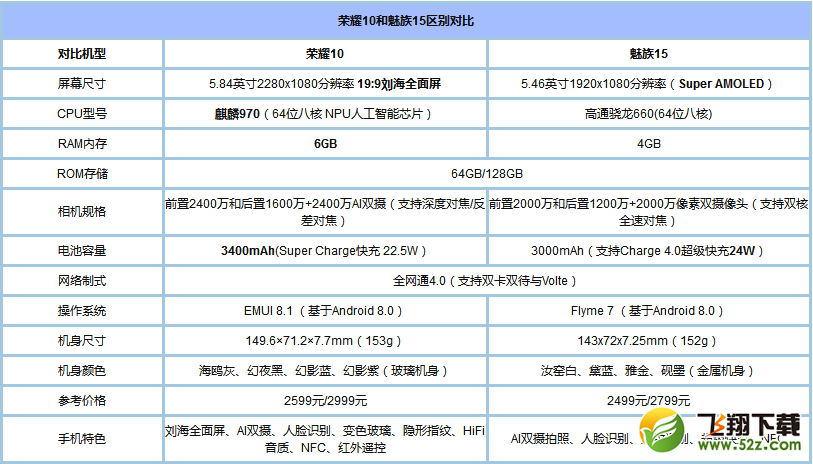
Task: Click the 麒麟970 CPU cell
Action: 325,114
